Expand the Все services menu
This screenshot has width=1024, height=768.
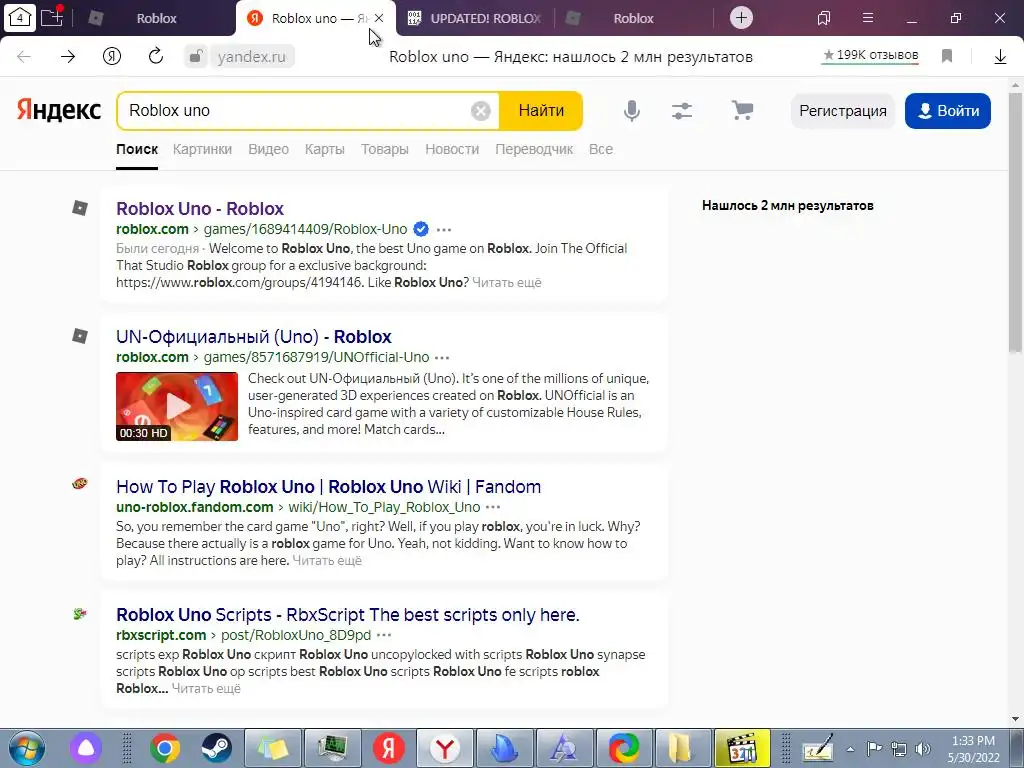pos(601,150)
